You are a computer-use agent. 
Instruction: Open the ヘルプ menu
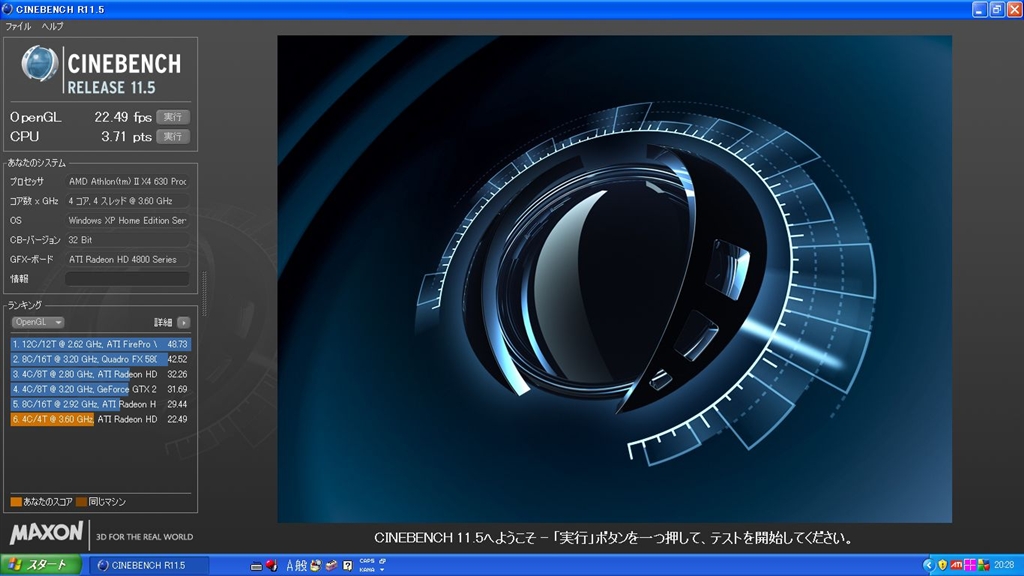pos(51,26)
